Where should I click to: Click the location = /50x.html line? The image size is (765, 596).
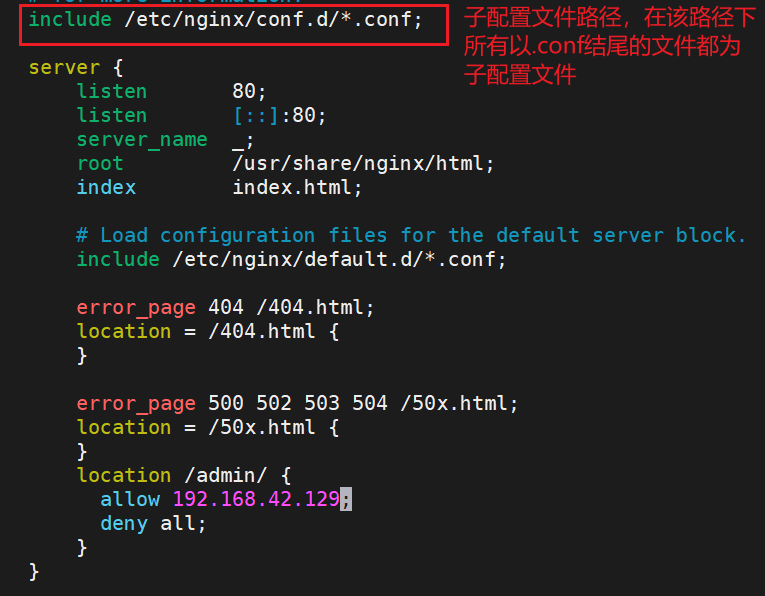coord(208,428)
